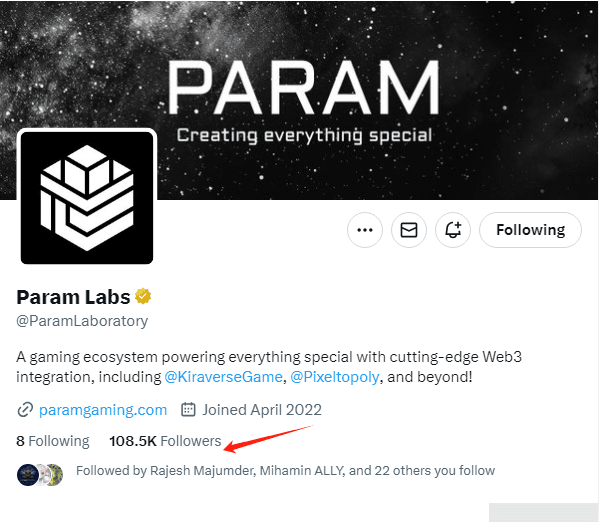The width and height of the screenshot is (601, 522).
Task: View the 8 Following list
Action: (53, 441)
